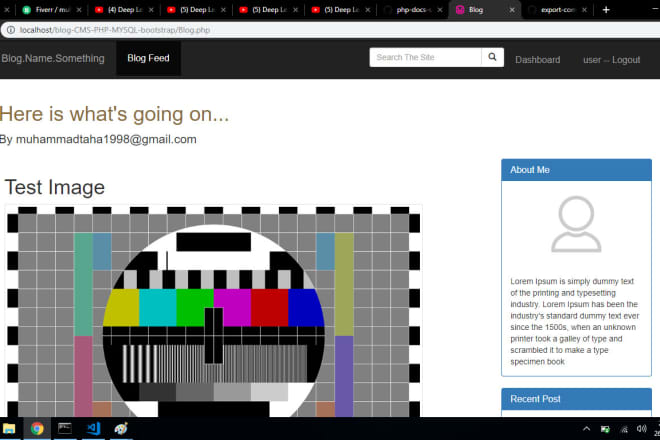The height and width of the screenshot is (440, 660).
Task: Click the About Me panel heading
Action: 576,170
